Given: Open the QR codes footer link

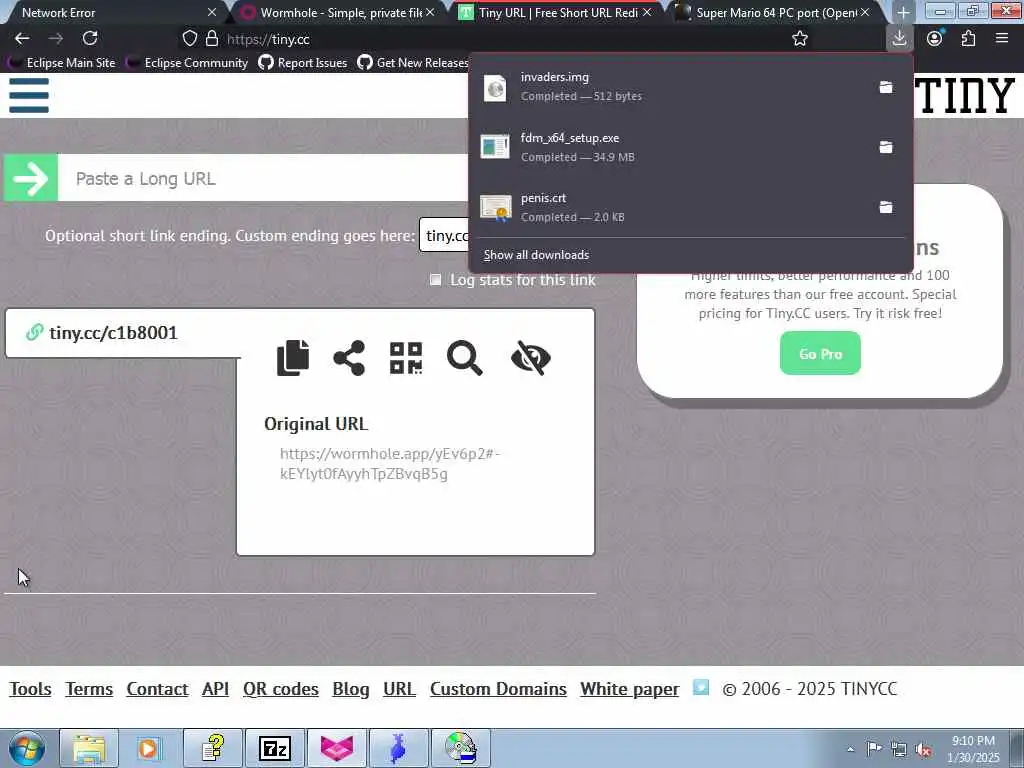Looking at the screenshot, I should pos(280,689).
